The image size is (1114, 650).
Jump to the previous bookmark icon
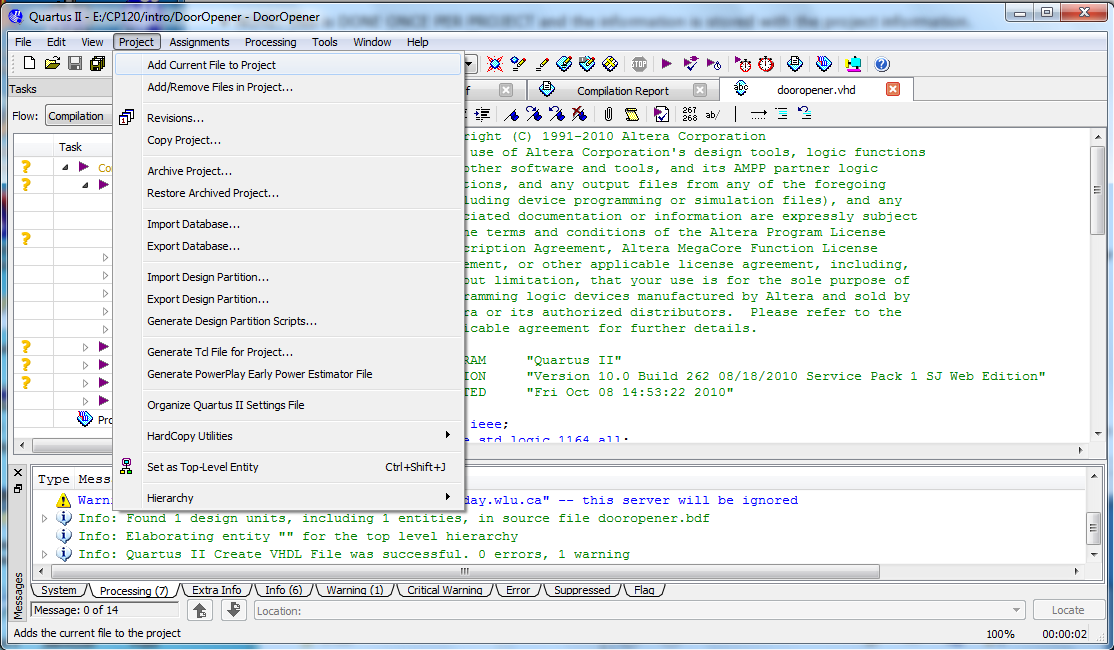click(x=556, y=114)
